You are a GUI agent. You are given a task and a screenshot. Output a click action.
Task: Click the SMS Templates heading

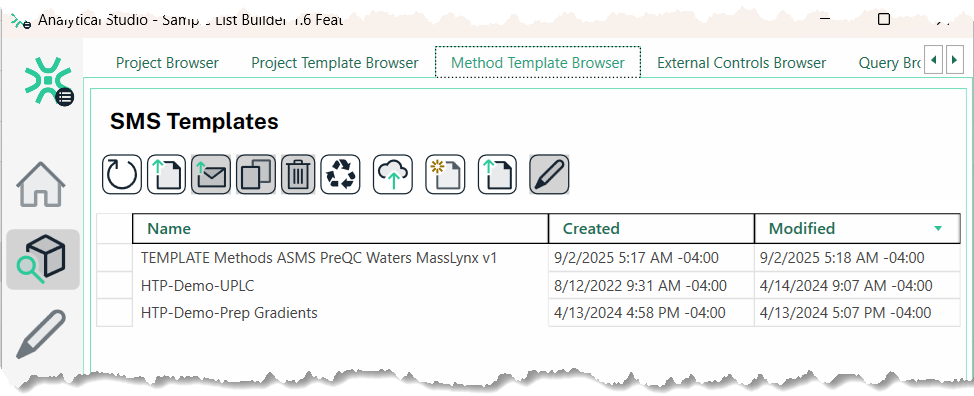pyautogui.click(x=194, y=122)
